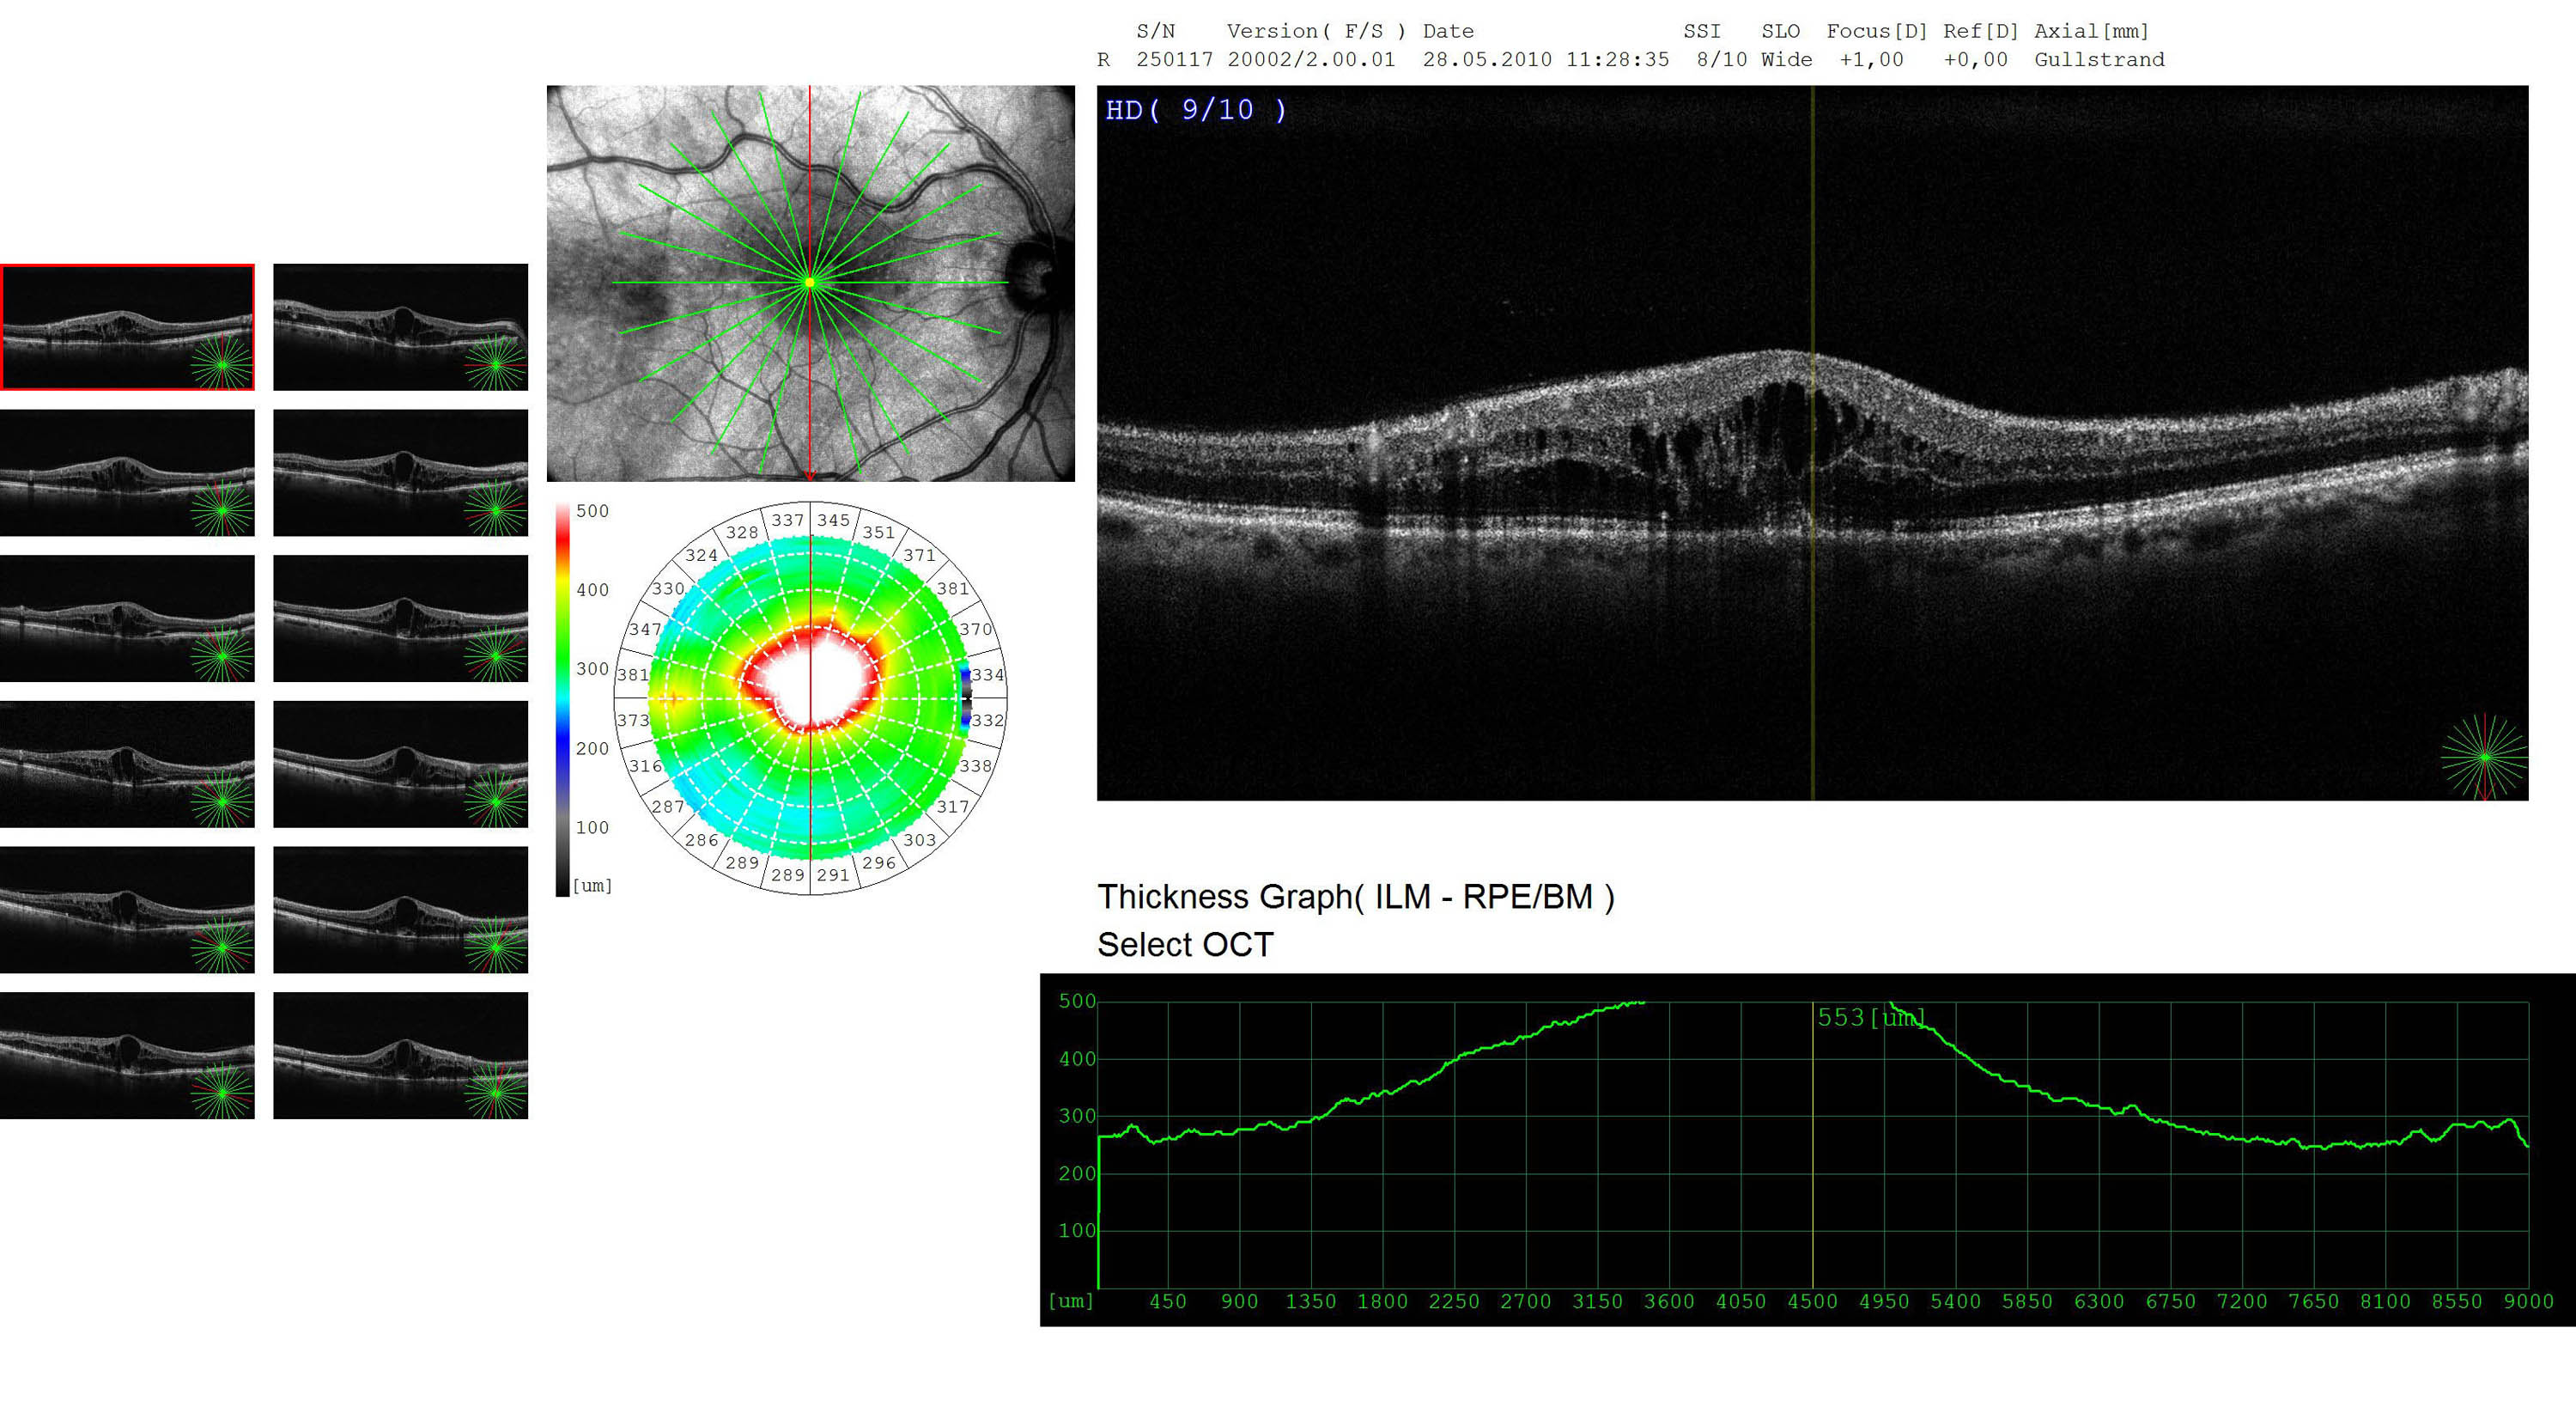Click the 4500 label on the graph x-axis
2576x1413 pixels.
click(1813, 1302)
